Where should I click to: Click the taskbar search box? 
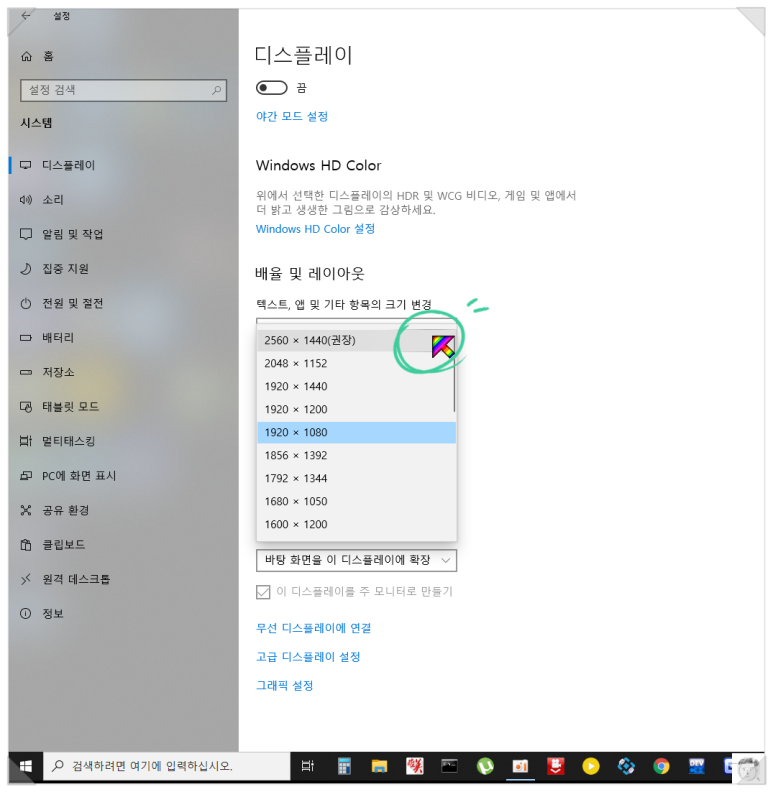167,766
